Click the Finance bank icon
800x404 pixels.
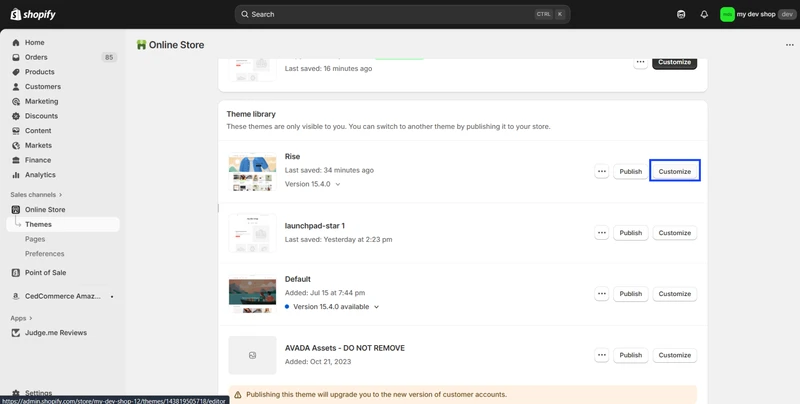16,160
